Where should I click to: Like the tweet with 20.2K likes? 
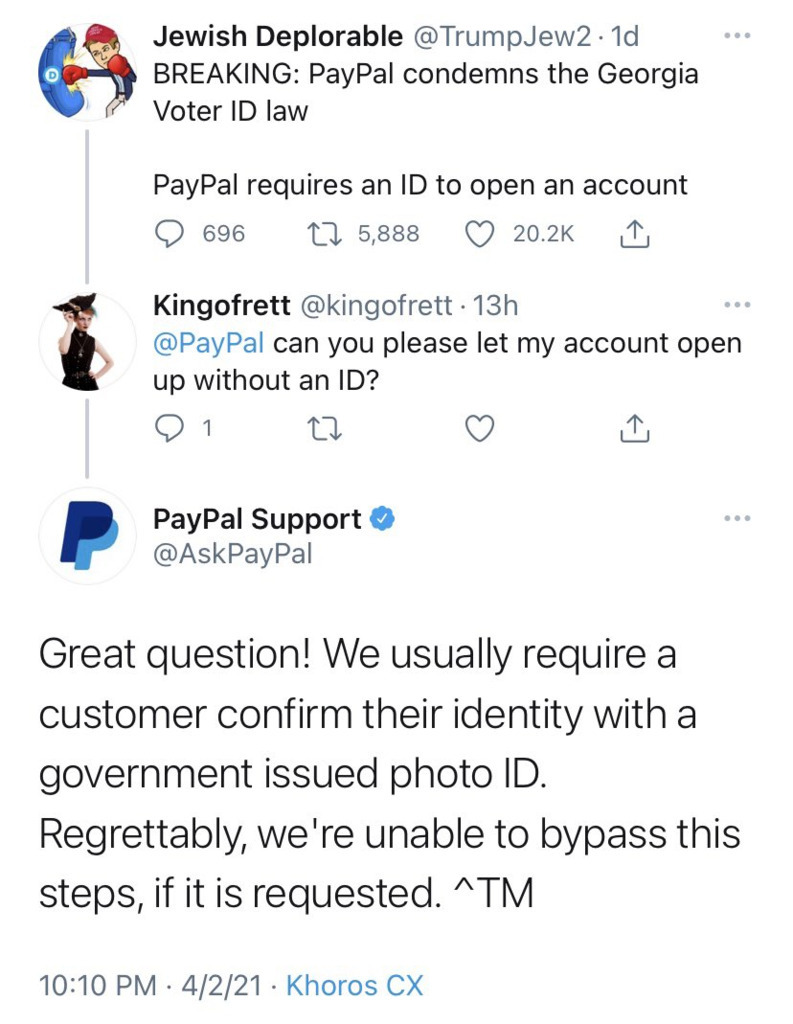pos(479,234)
